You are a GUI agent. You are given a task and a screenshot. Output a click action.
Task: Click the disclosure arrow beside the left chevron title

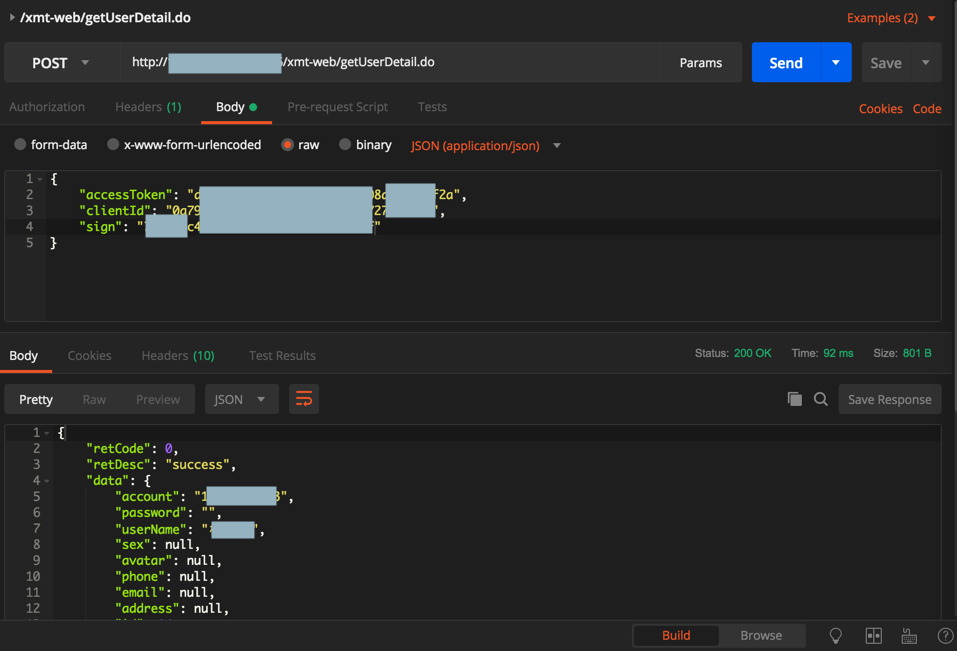click(10, 17)
